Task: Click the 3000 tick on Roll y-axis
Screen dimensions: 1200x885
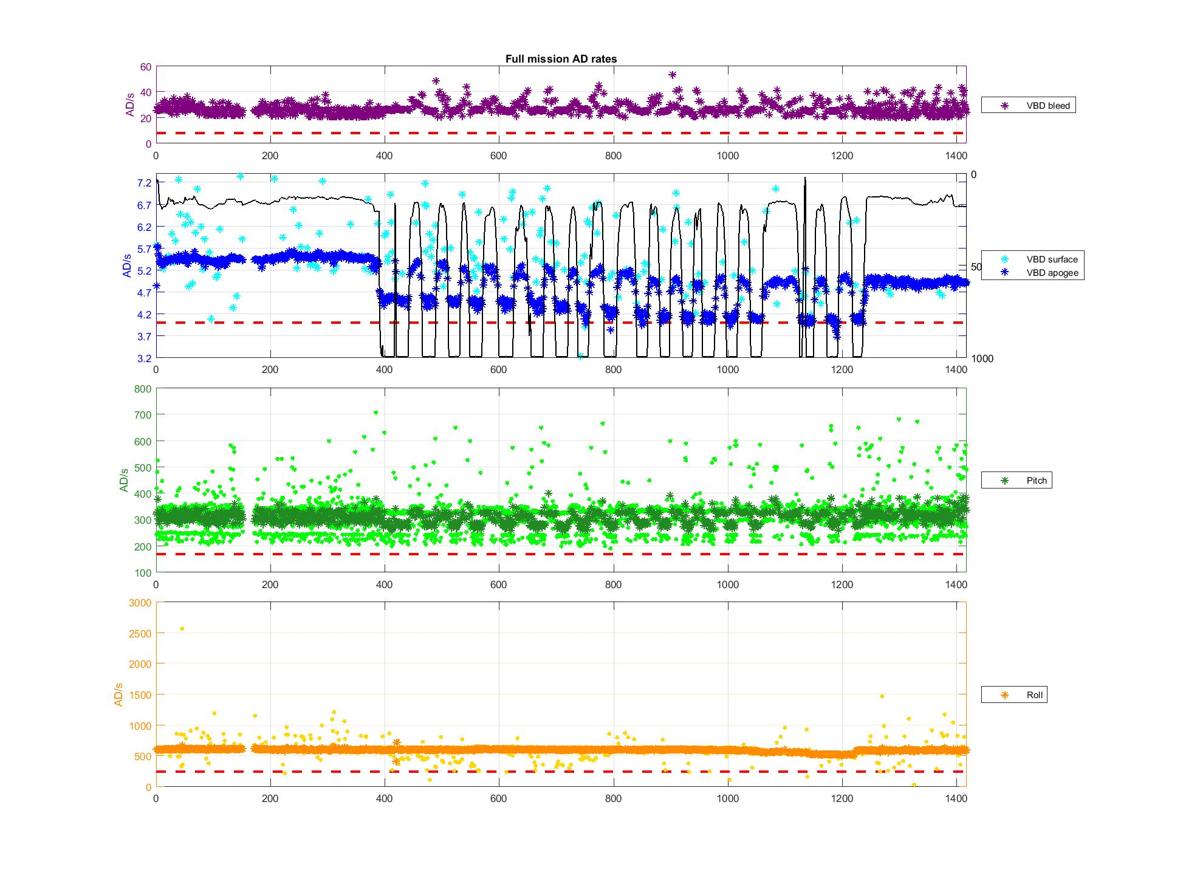Action: coord(138,602)
